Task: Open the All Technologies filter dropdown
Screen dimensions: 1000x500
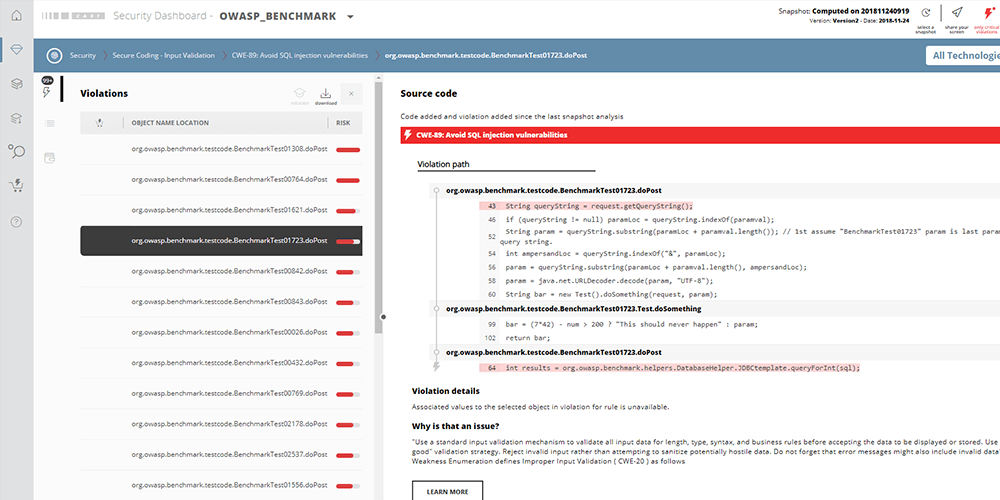Action: (963, 55)
